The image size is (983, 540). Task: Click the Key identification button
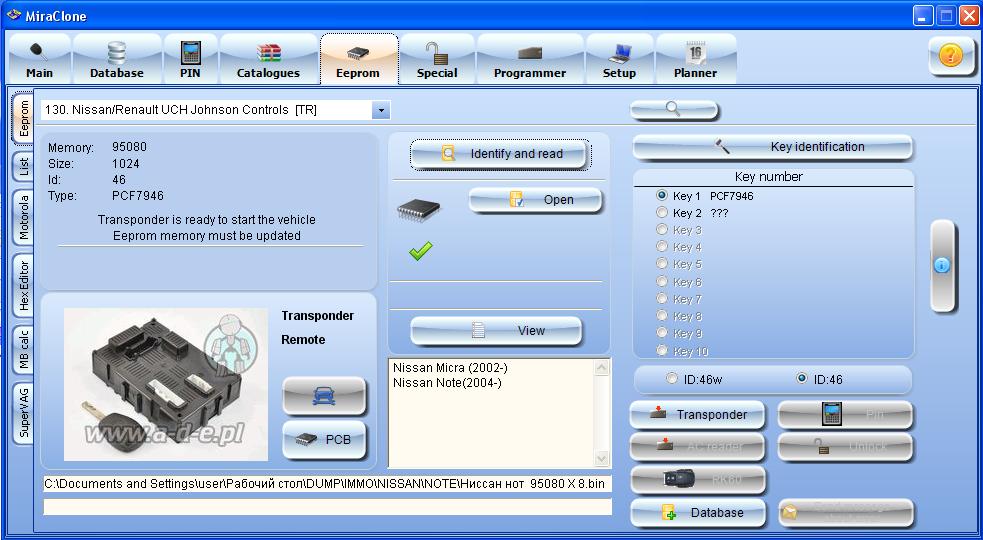(x=772, y=147)
